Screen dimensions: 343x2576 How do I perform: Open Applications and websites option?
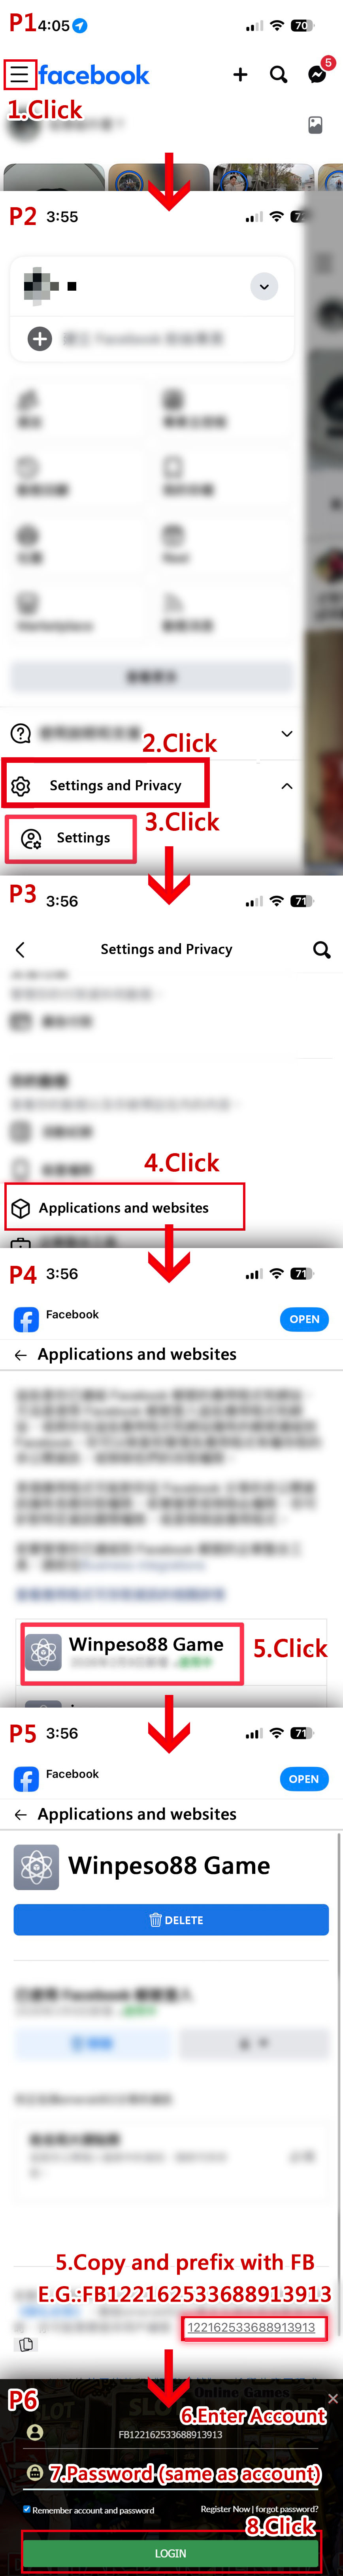click(x=125, y=1208)
